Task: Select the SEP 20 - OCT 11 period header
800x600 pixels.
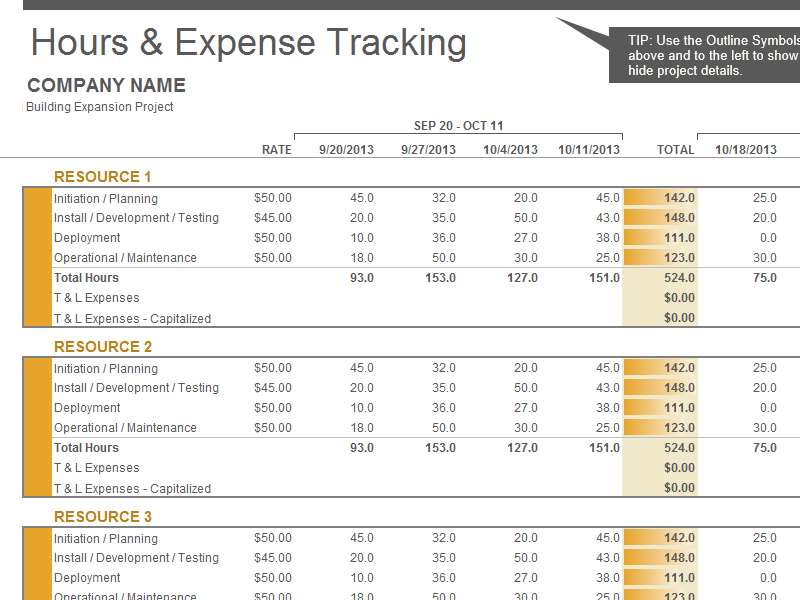Action: coord(458,126)
